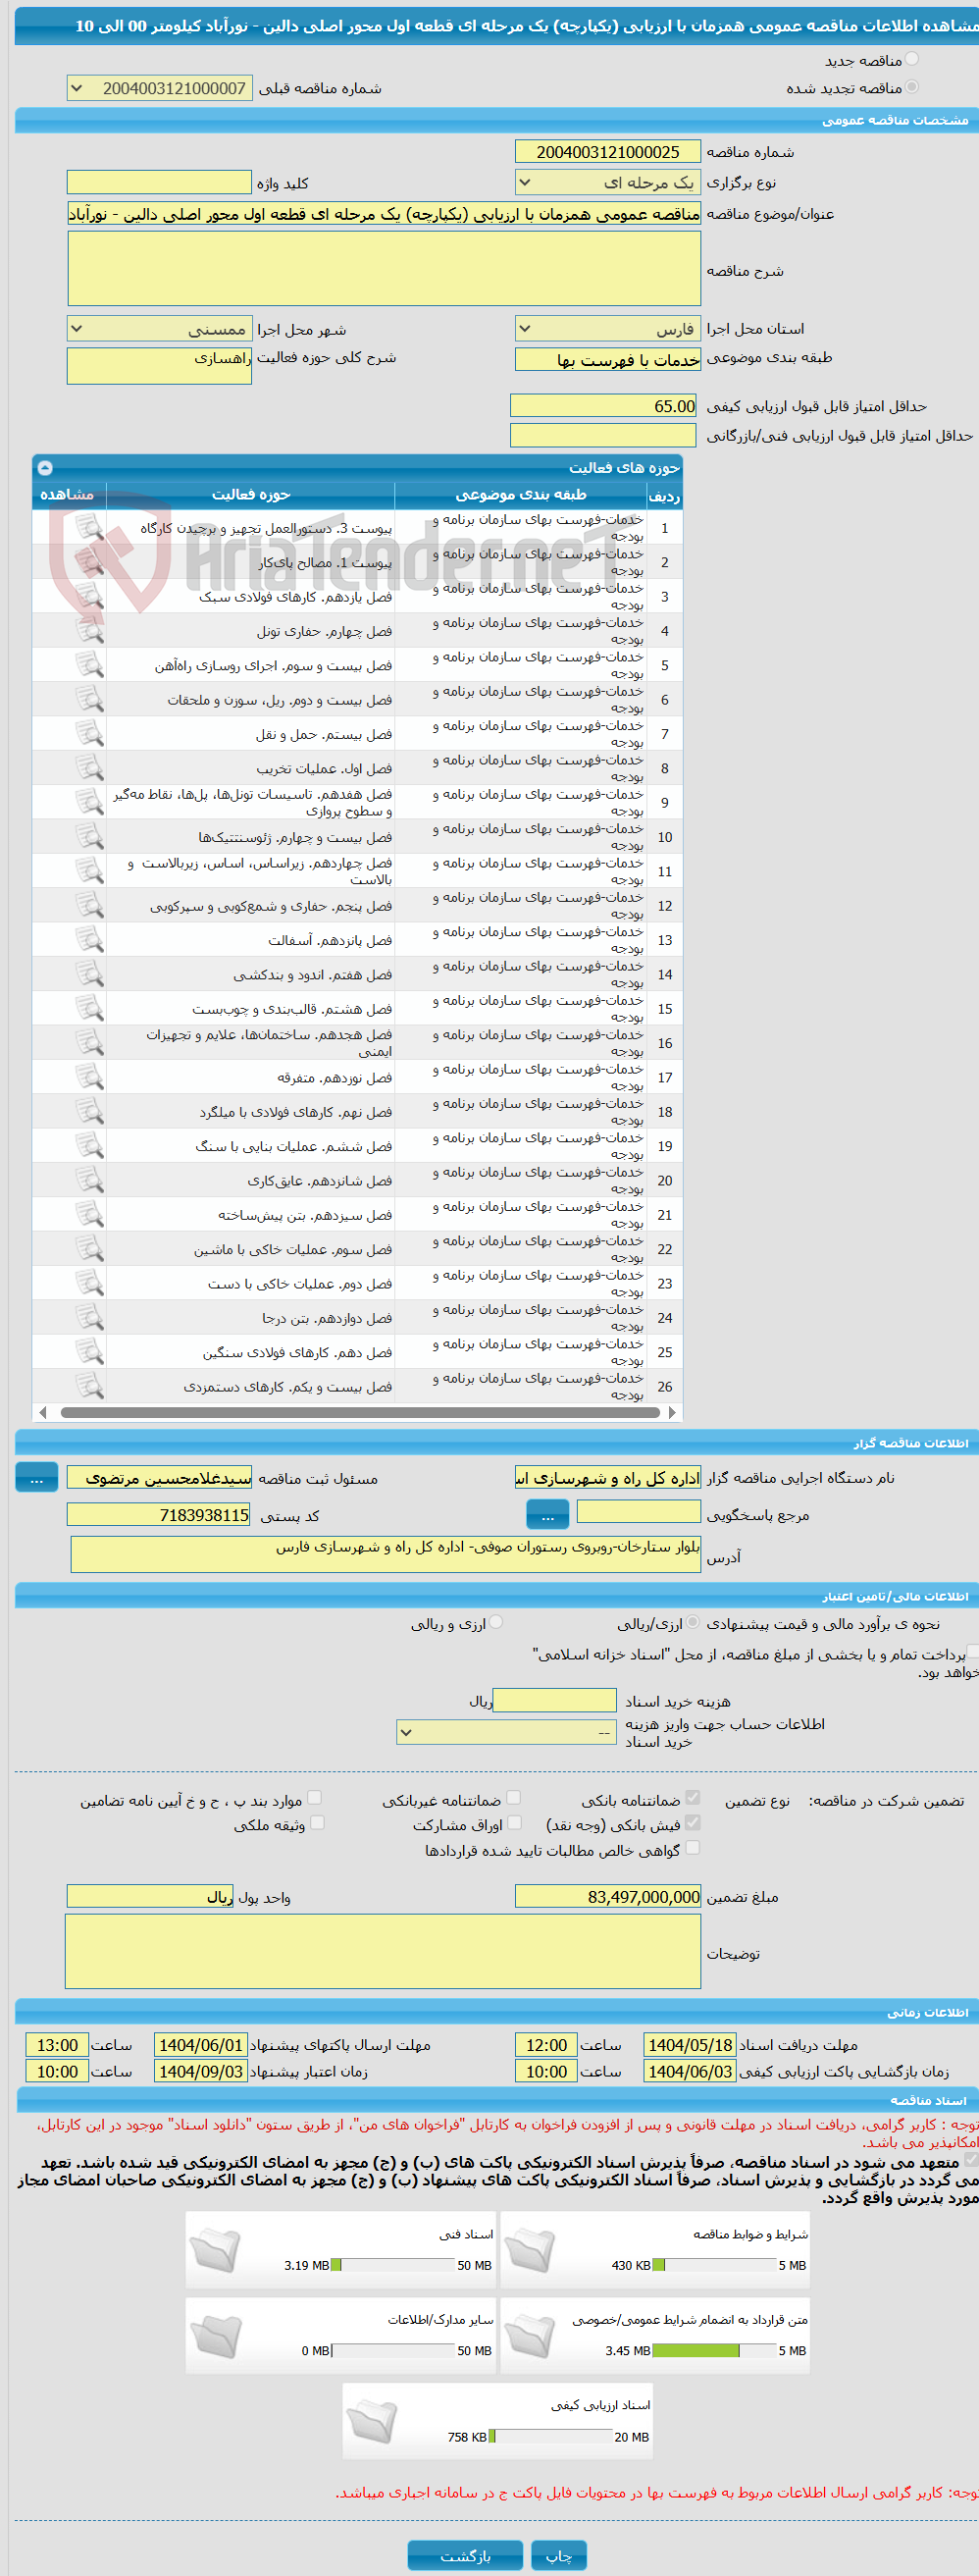Image resolution: width=979 pixels, height=2576 pixels.
Task: Toggle ضمانتنامه غیربانکی checkbox
Action: [513, 1797]
